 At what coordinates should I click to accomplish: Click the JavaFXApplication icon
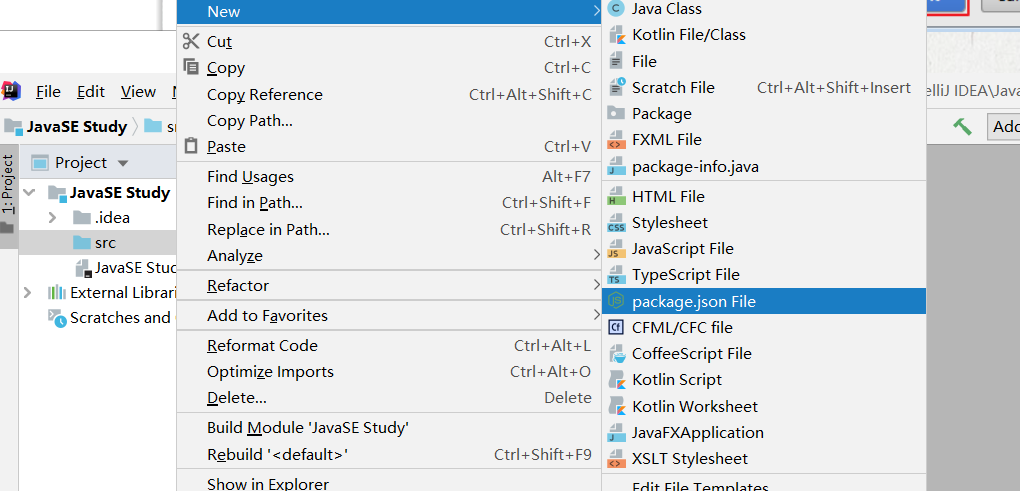pyautogui.click(x=615, y=432)
